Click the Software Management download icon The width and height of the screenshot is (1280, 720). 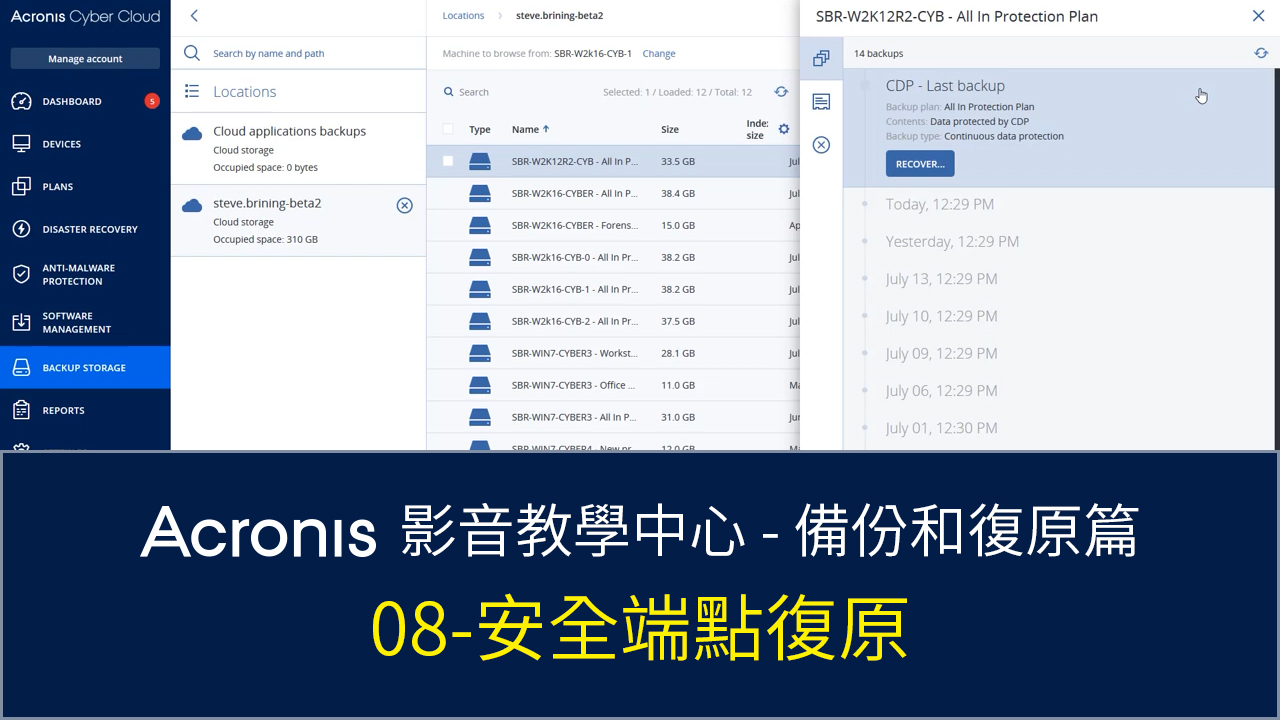pyautogui.click(x=21, y=322)
